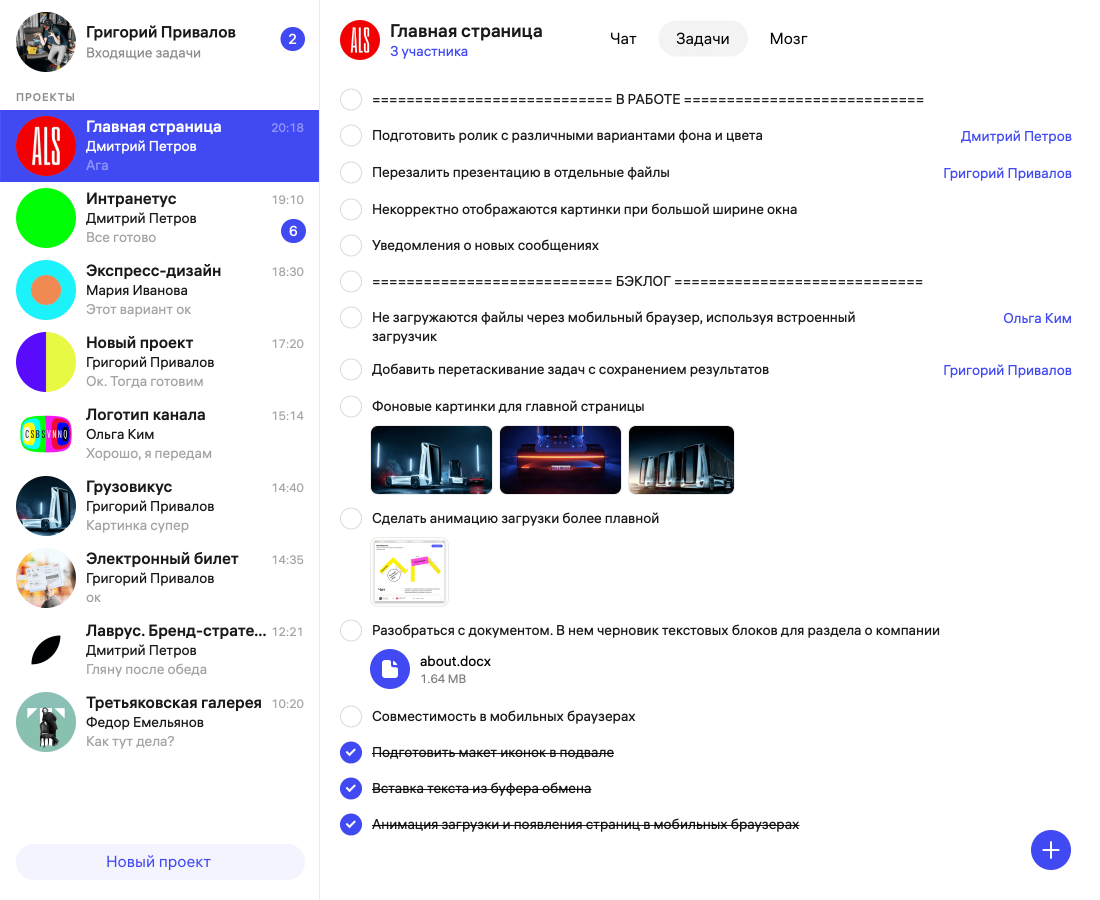Switch to the Мозг tab

pos(788,39)
